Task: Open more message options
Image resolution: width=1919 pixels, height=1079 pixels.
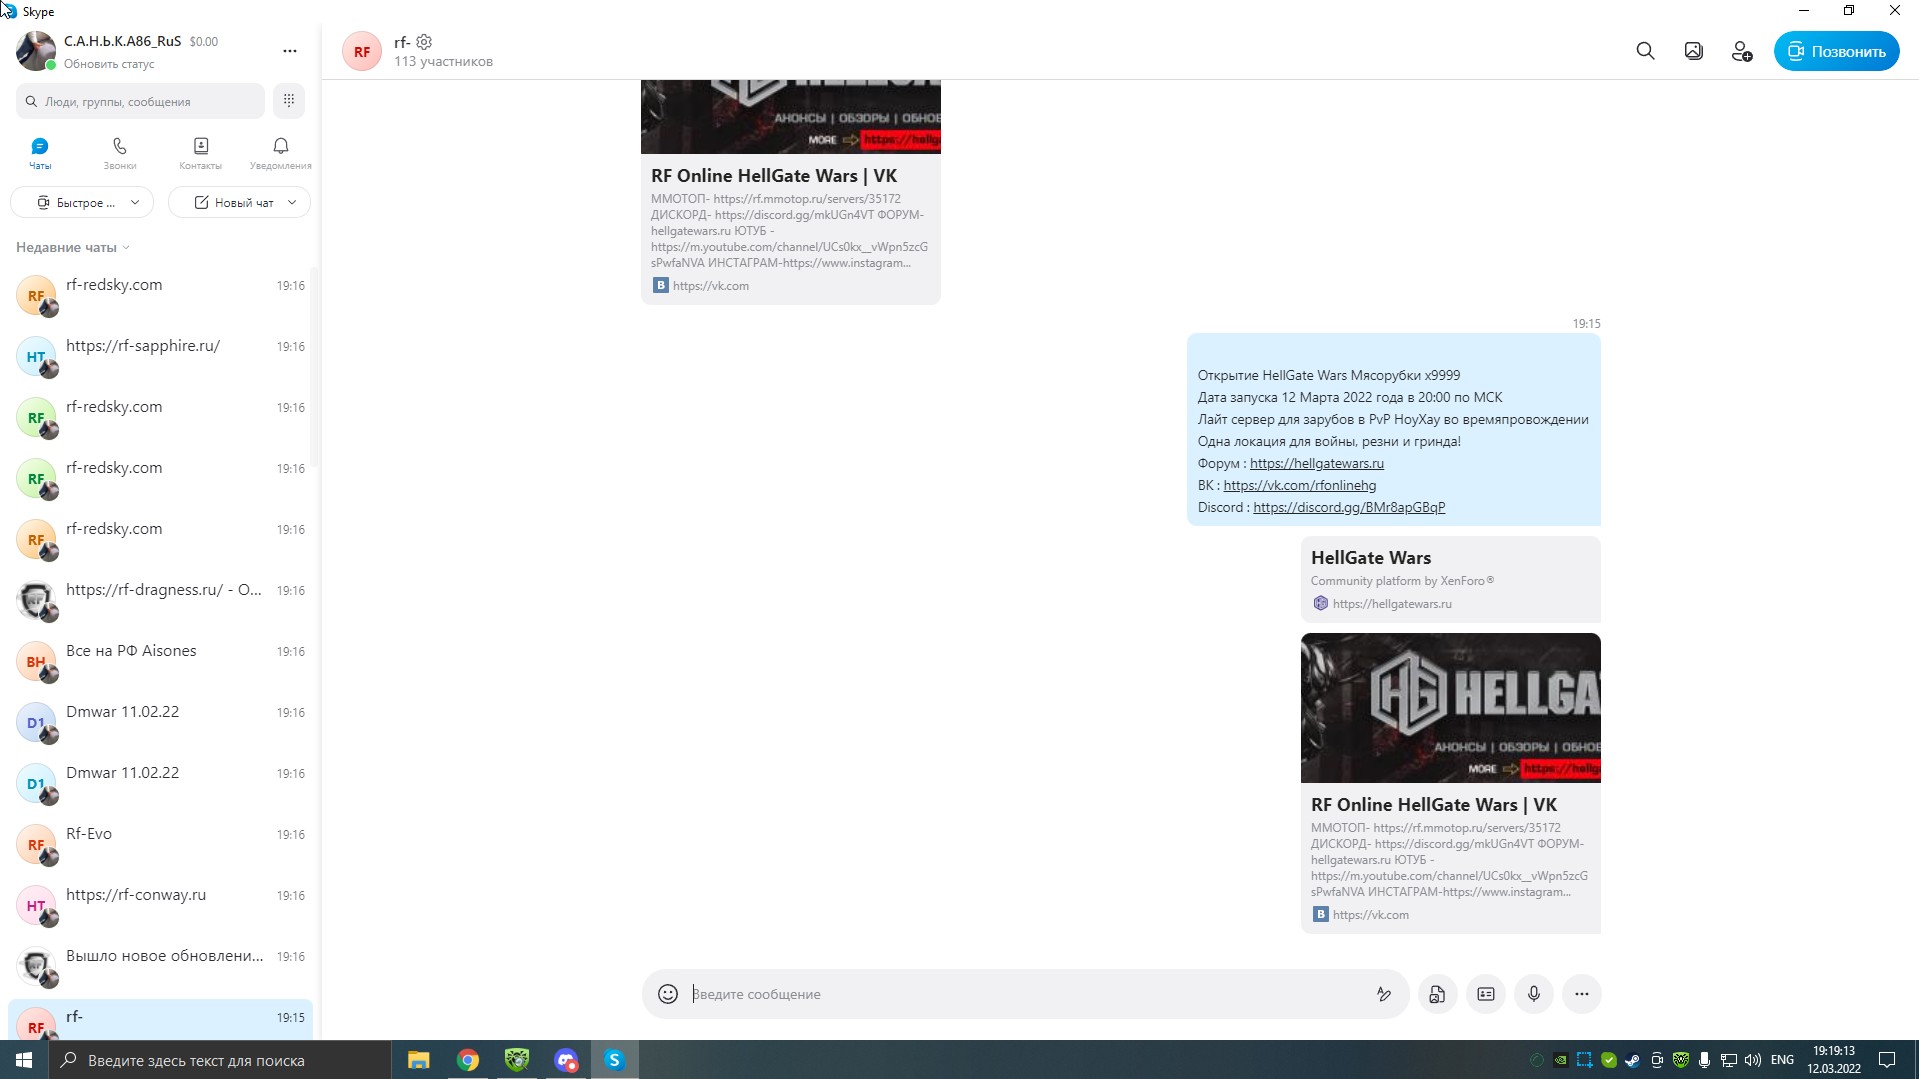Action: point(1581,993)
